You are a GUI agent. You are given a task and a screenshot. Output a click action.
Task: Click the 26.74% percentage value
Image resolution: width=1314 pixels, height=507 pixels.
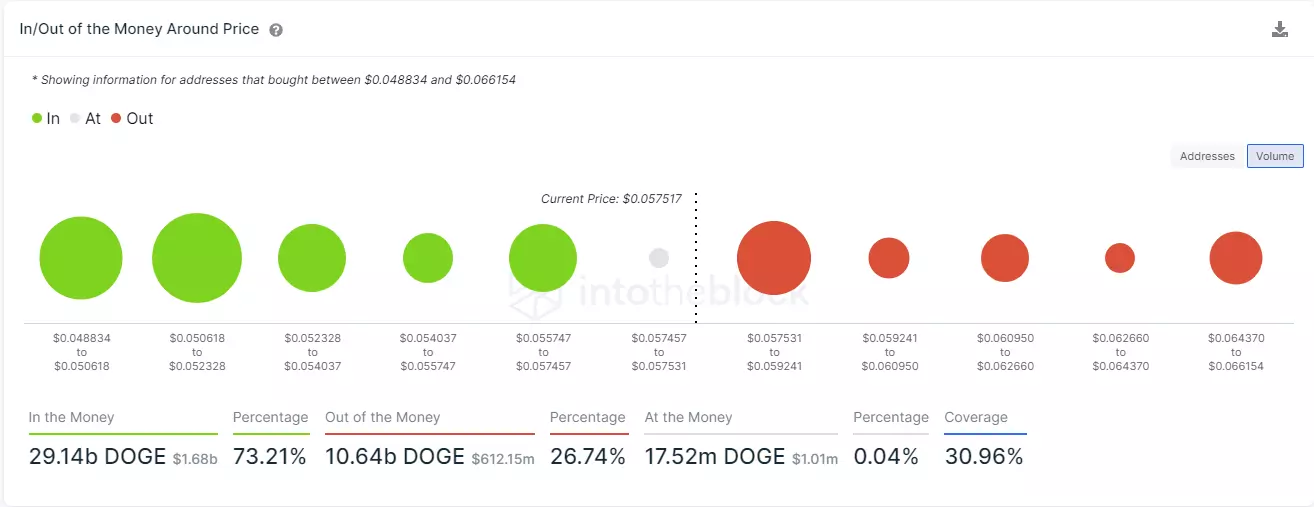588,457
